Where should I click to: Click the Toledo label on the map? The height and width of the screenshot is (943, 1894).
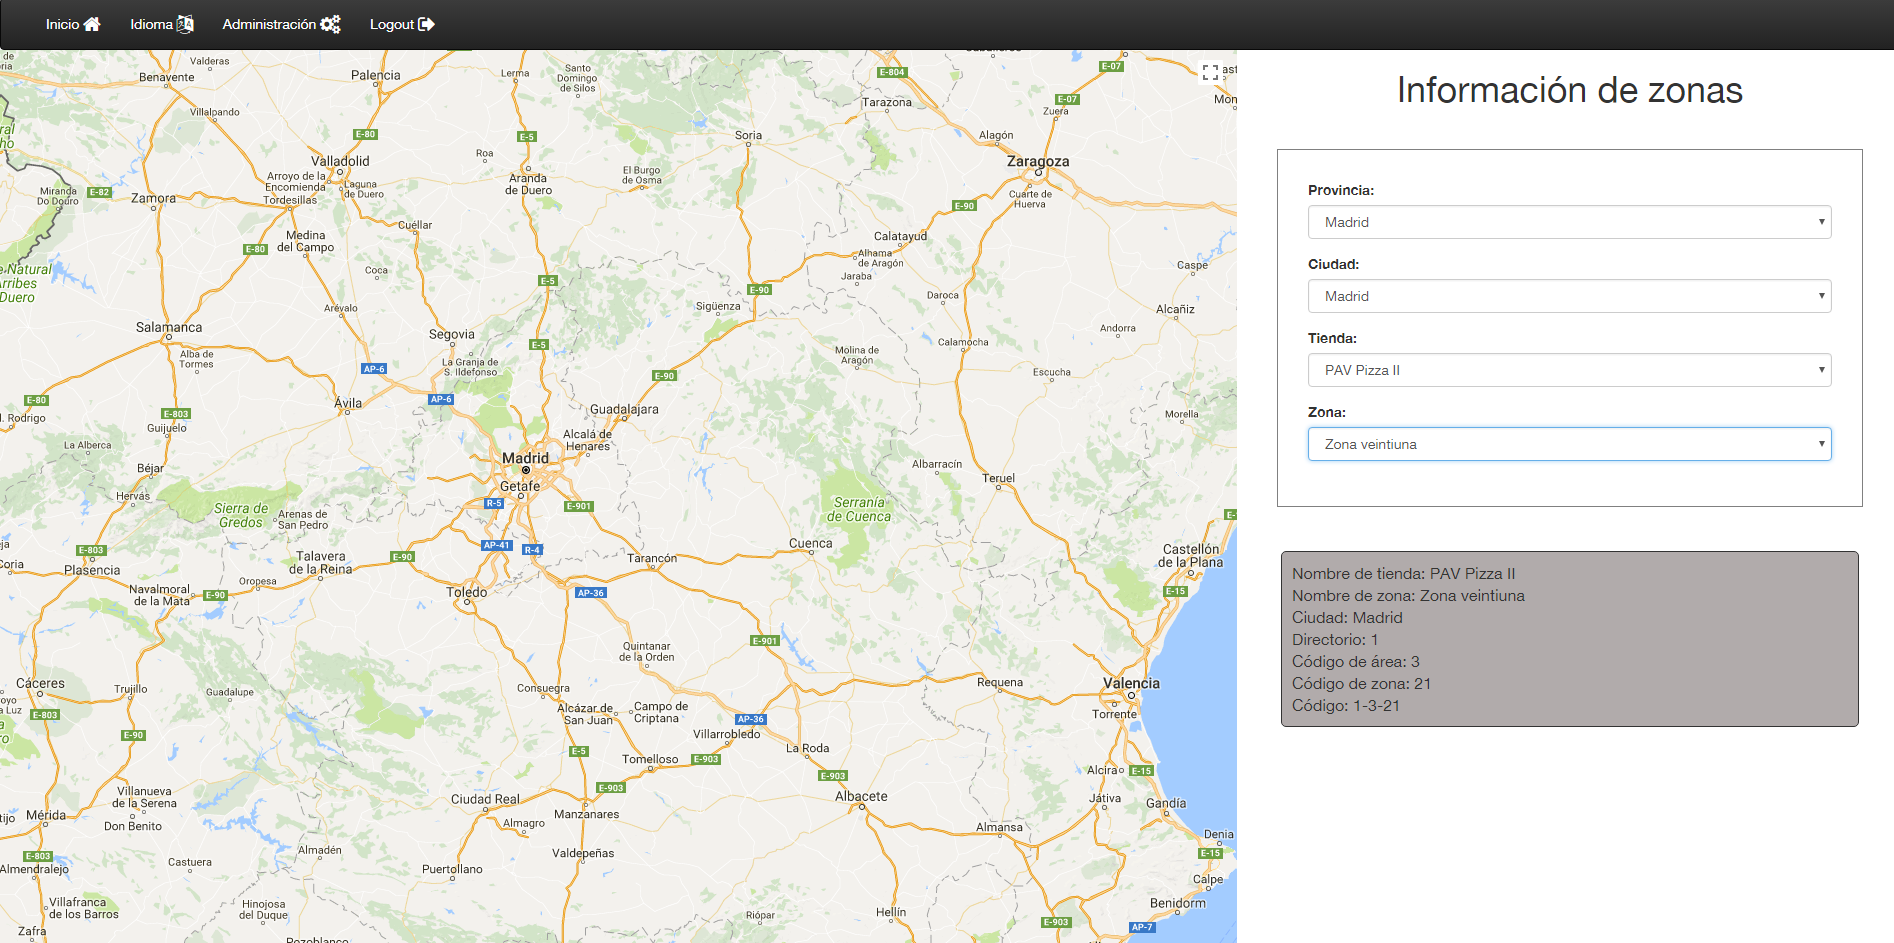[466, 592]
